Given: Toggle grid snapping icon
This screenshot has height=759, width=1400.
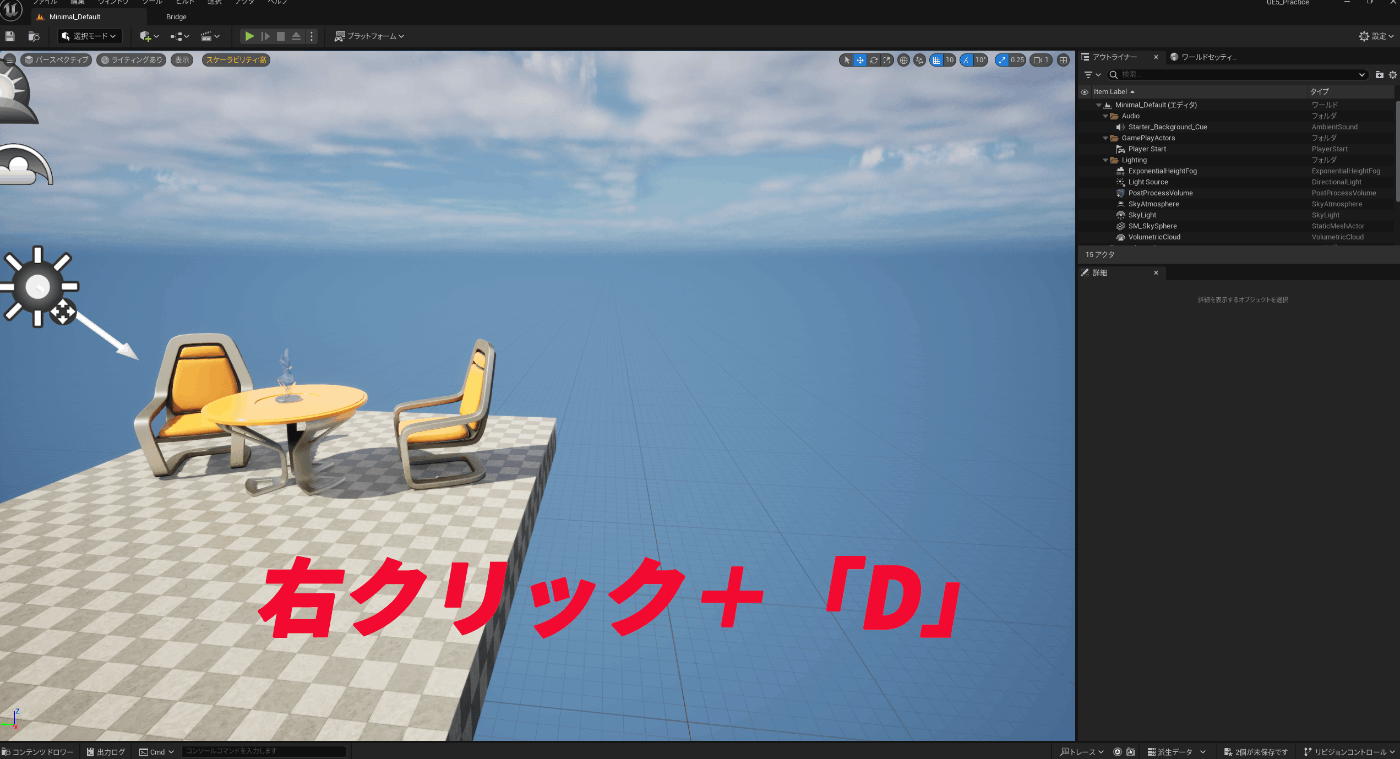Looking at the screenshot, I should click(x=936, y=60).
